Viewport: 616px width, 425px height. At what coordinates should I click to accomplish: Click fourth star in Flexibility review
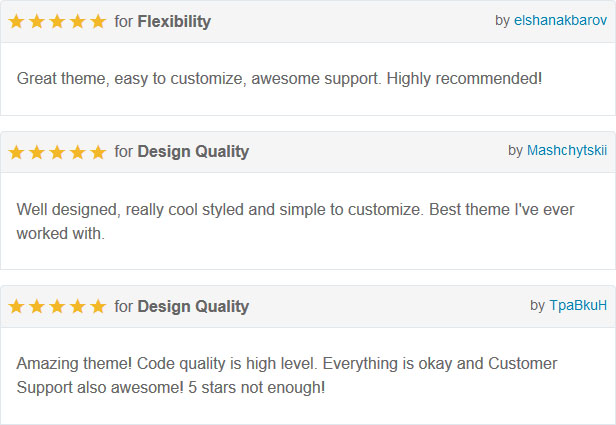coord(77,21)
